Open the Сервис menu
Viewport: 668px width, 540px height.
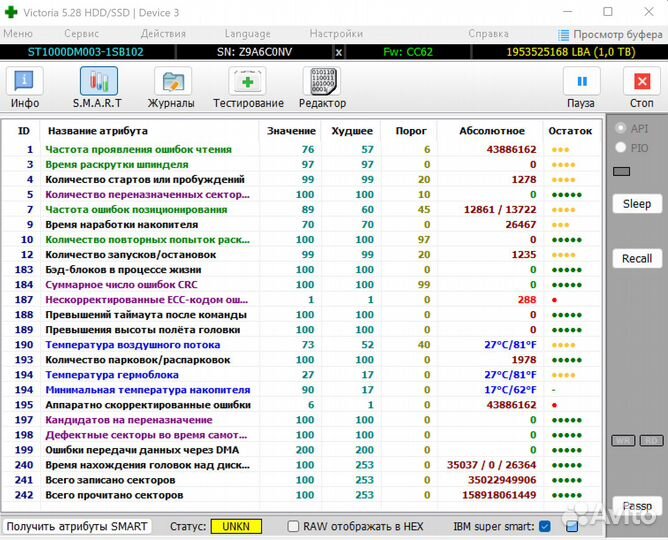[81, 33]
